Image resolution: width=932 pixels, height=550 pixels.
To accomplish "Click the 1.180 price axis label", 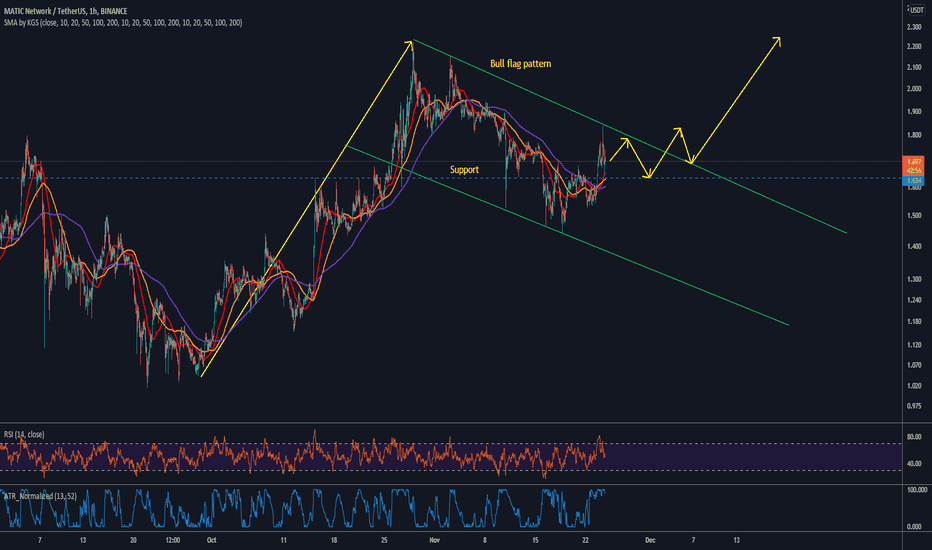I will [914, 322].
